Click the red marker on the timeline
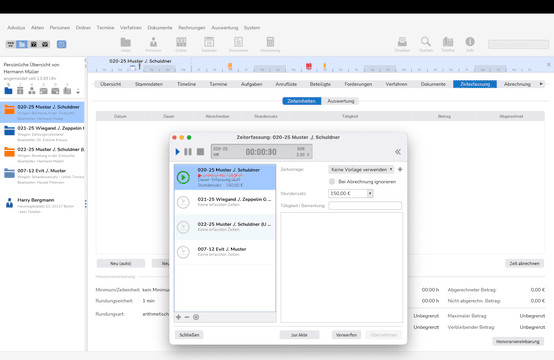 [x=309, y=66]
